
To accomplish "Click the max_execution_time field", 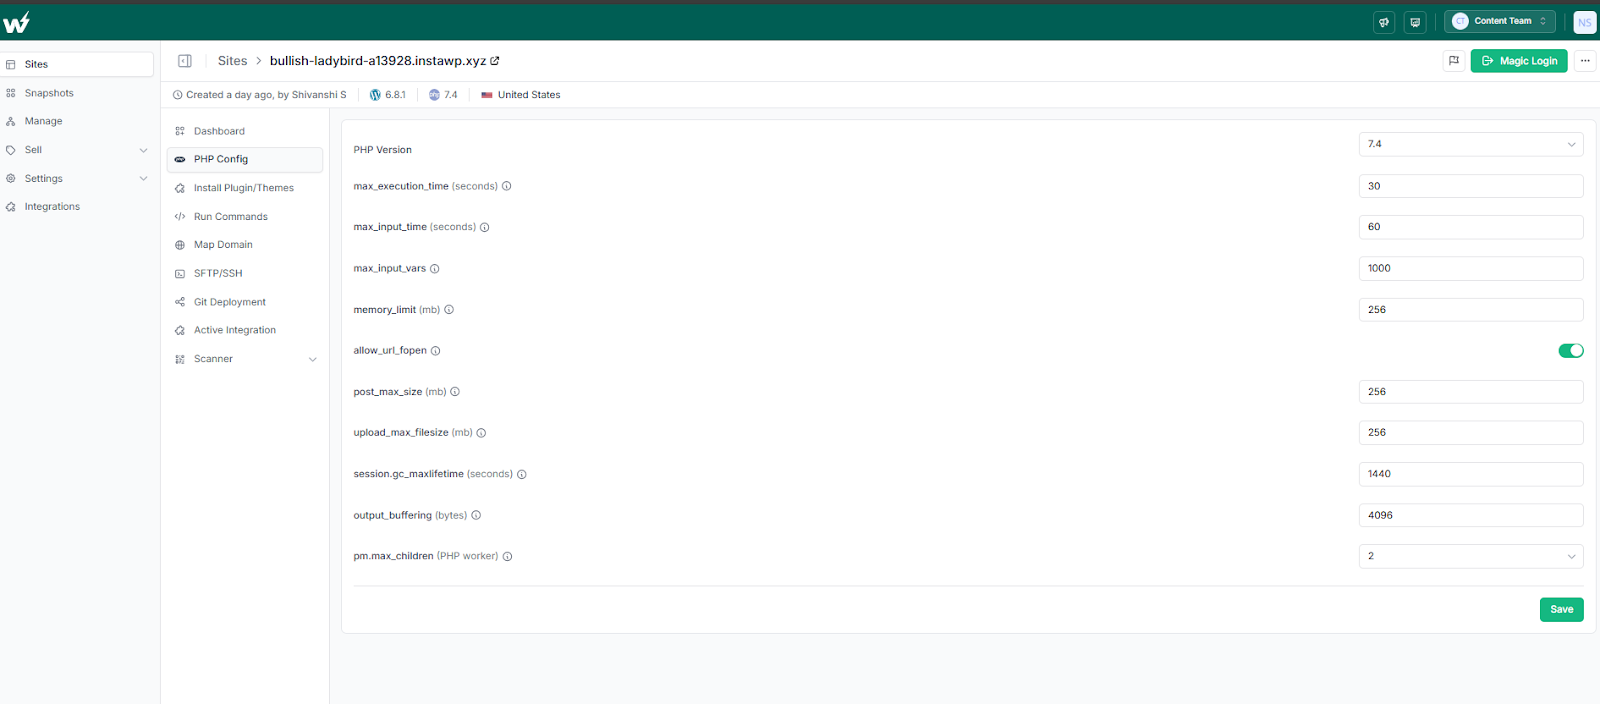I will [1471, 186].
